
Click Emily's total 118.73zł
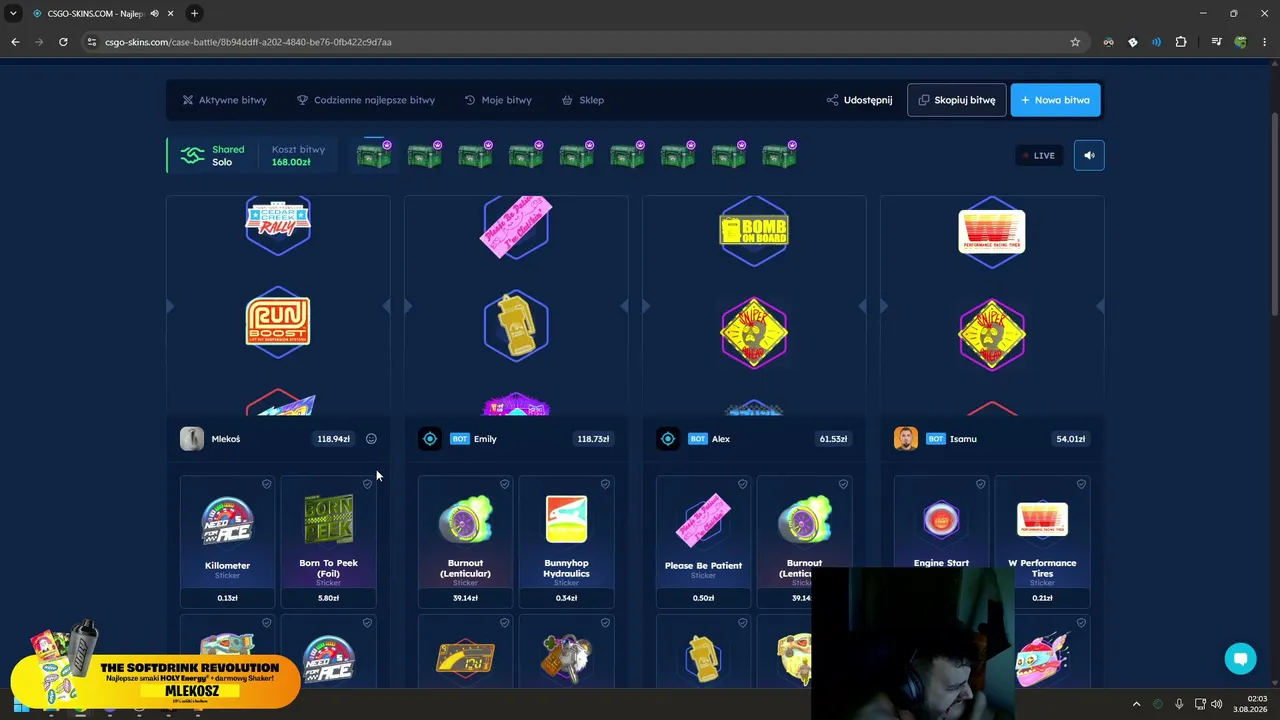595,439
